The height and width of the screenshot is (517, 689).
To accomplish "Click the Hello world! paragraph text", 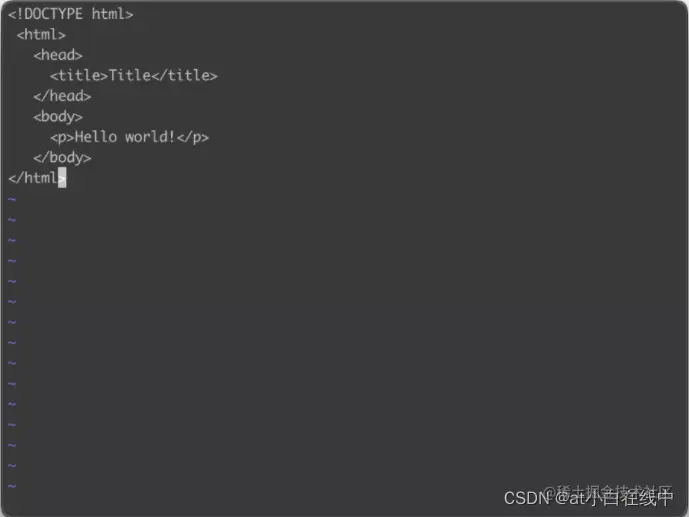I will pyautogui.click(x=125, y=137).
